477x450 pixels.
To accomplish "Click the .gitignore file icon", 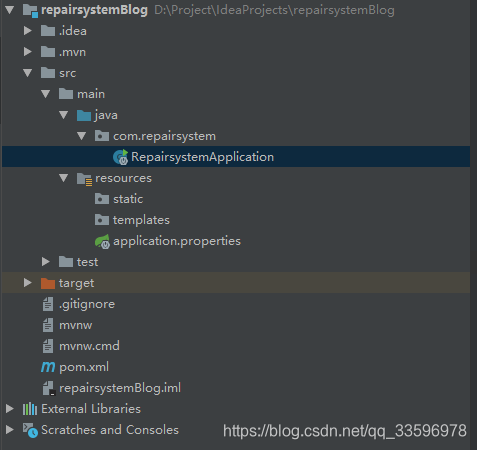I will 48,304.
